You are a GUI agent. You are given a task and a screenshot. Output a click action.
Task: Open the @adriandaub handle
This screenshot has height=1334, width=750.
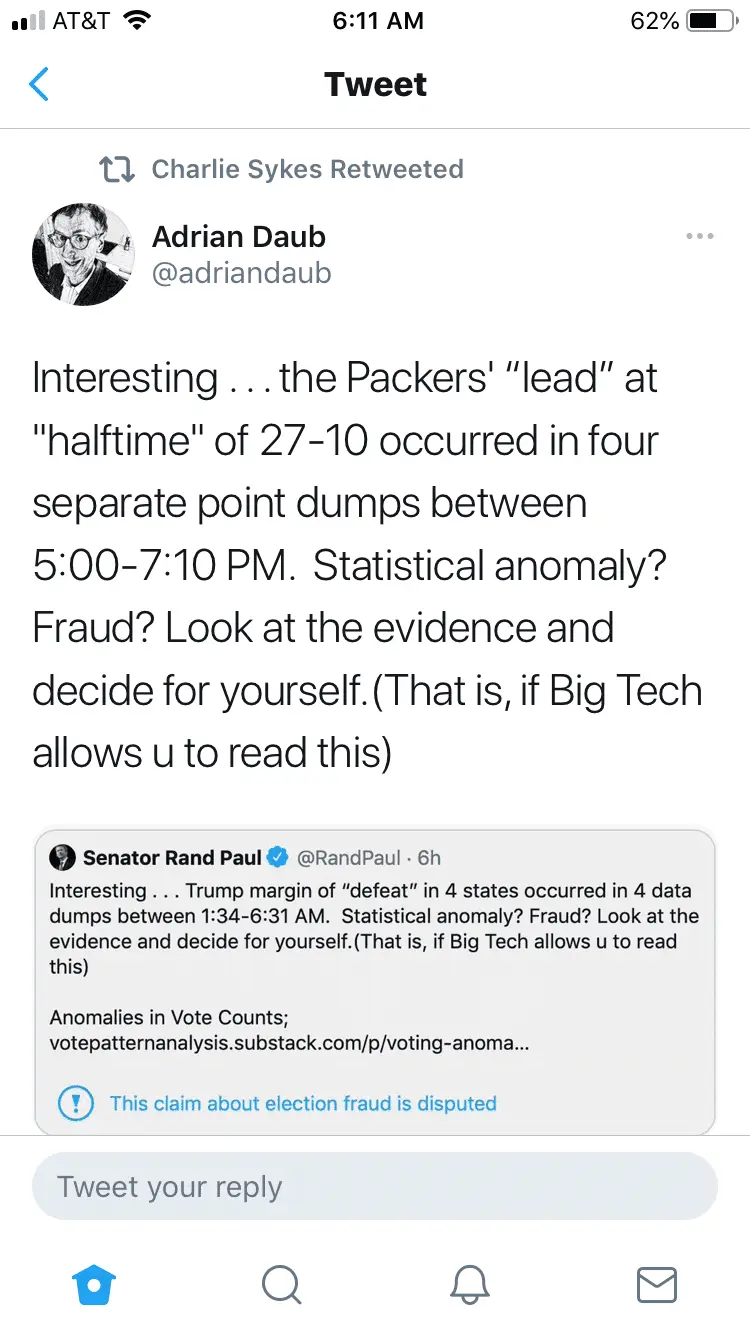pos(241,273)
